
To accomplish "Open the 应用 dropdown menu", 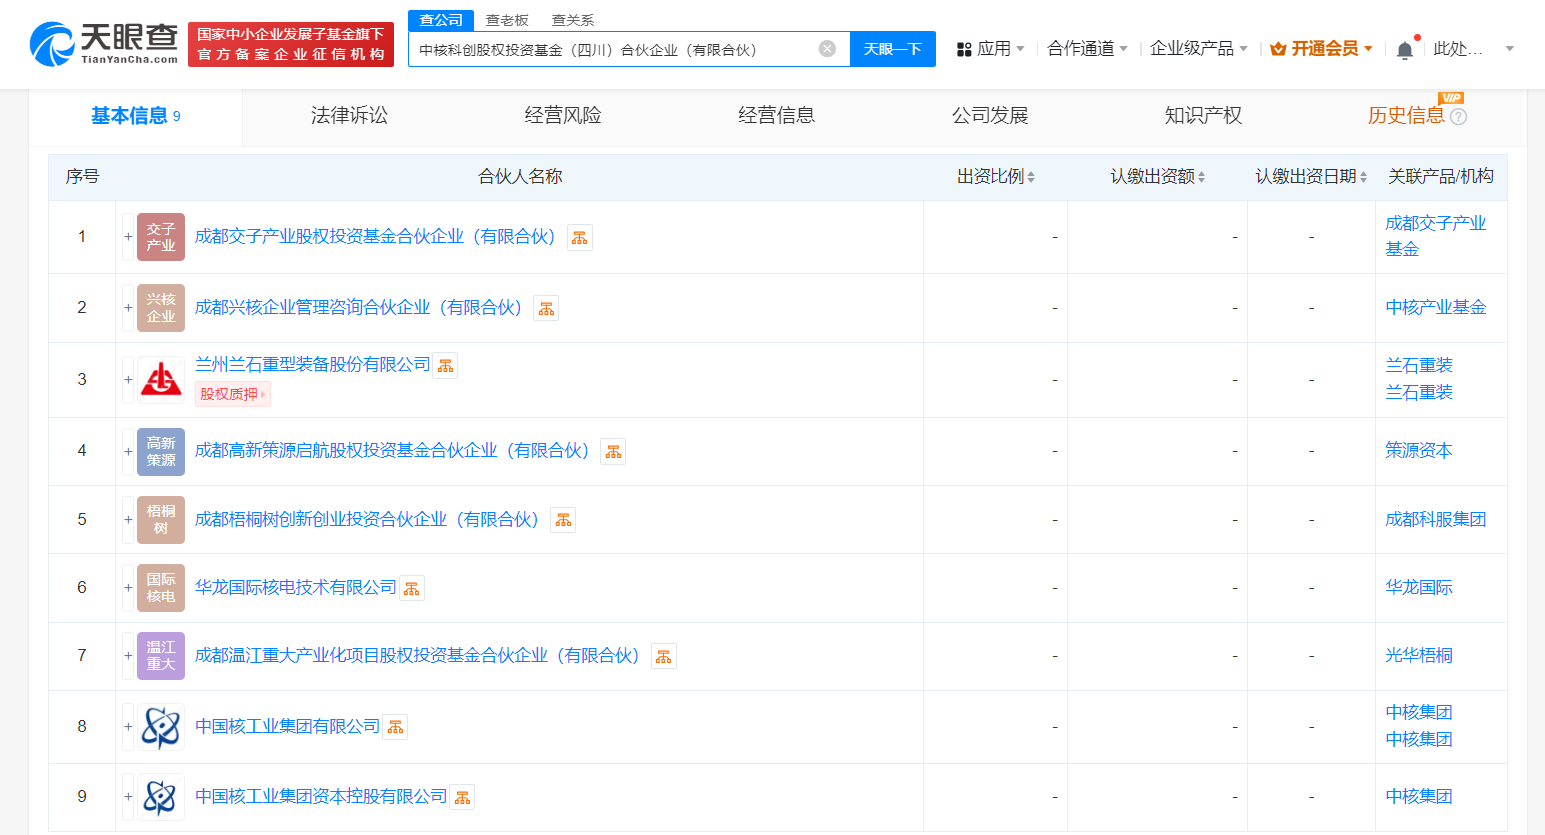I will (x=991, y=49).
